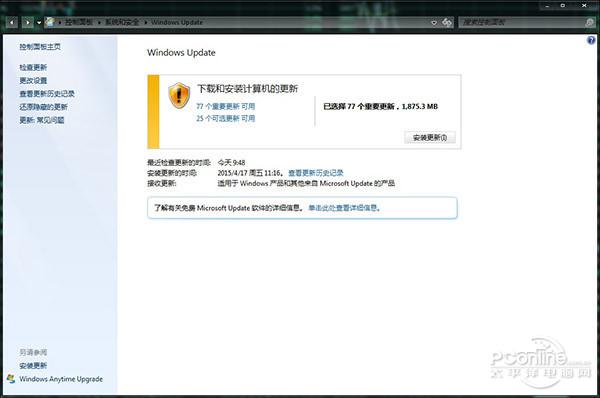Click 已选择 77 个重要更新 1,875.3 MB text
600x398 pixels.
pyautogui.click(x=381, y=107)
